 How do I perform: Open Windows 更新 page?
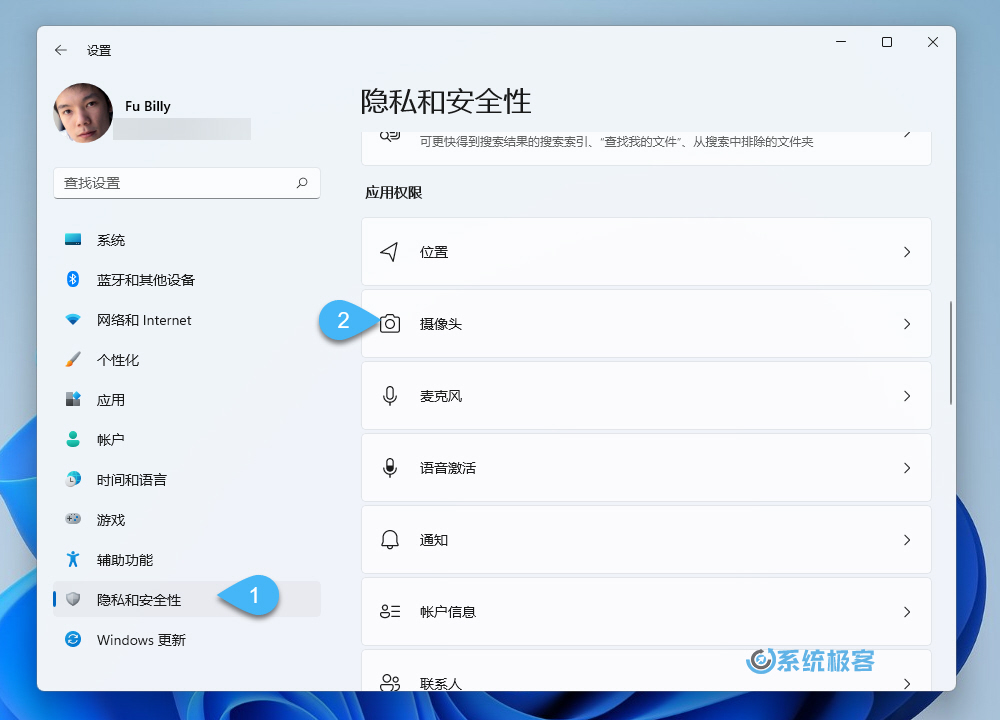[187, 640]
